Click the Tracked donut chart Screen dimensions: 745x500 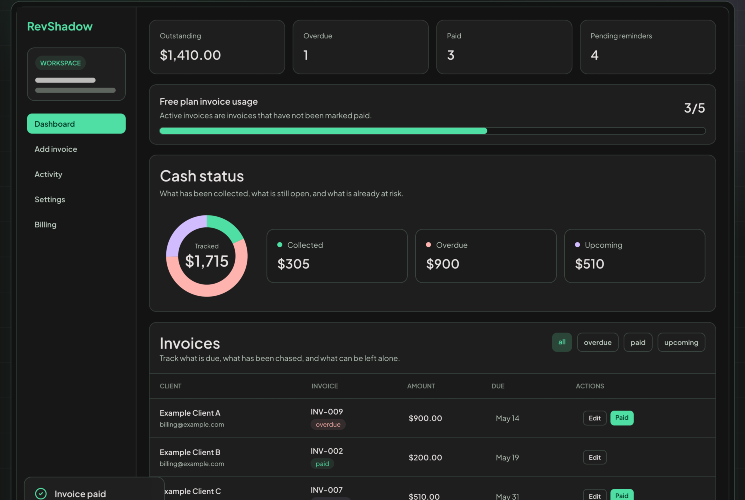(207, 256)
